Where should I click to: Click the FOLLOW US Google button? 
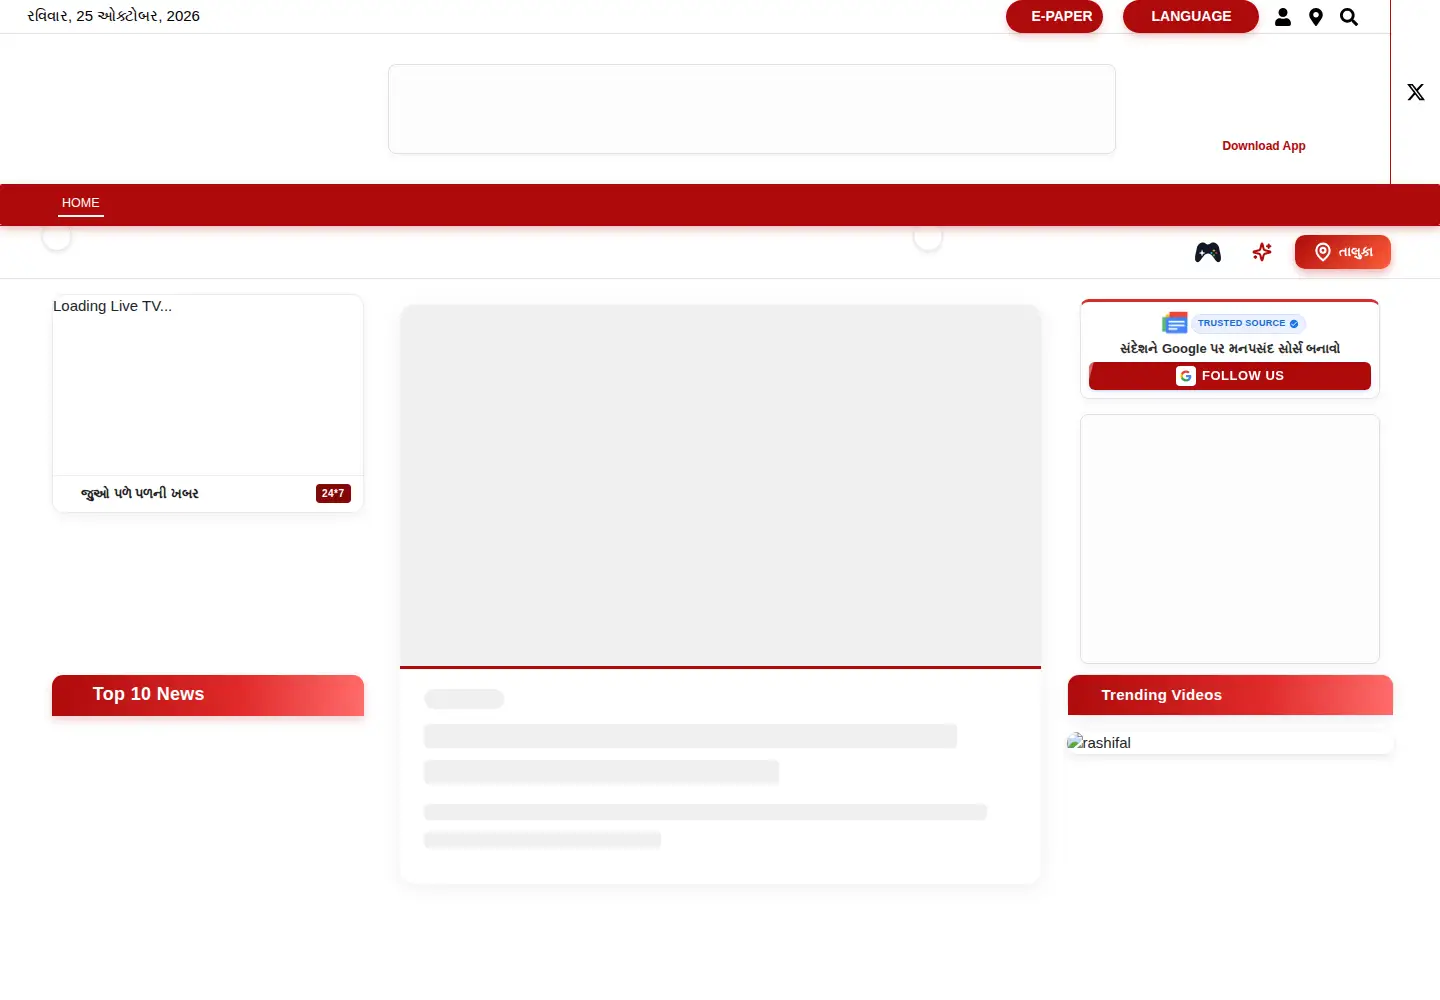1230,376
